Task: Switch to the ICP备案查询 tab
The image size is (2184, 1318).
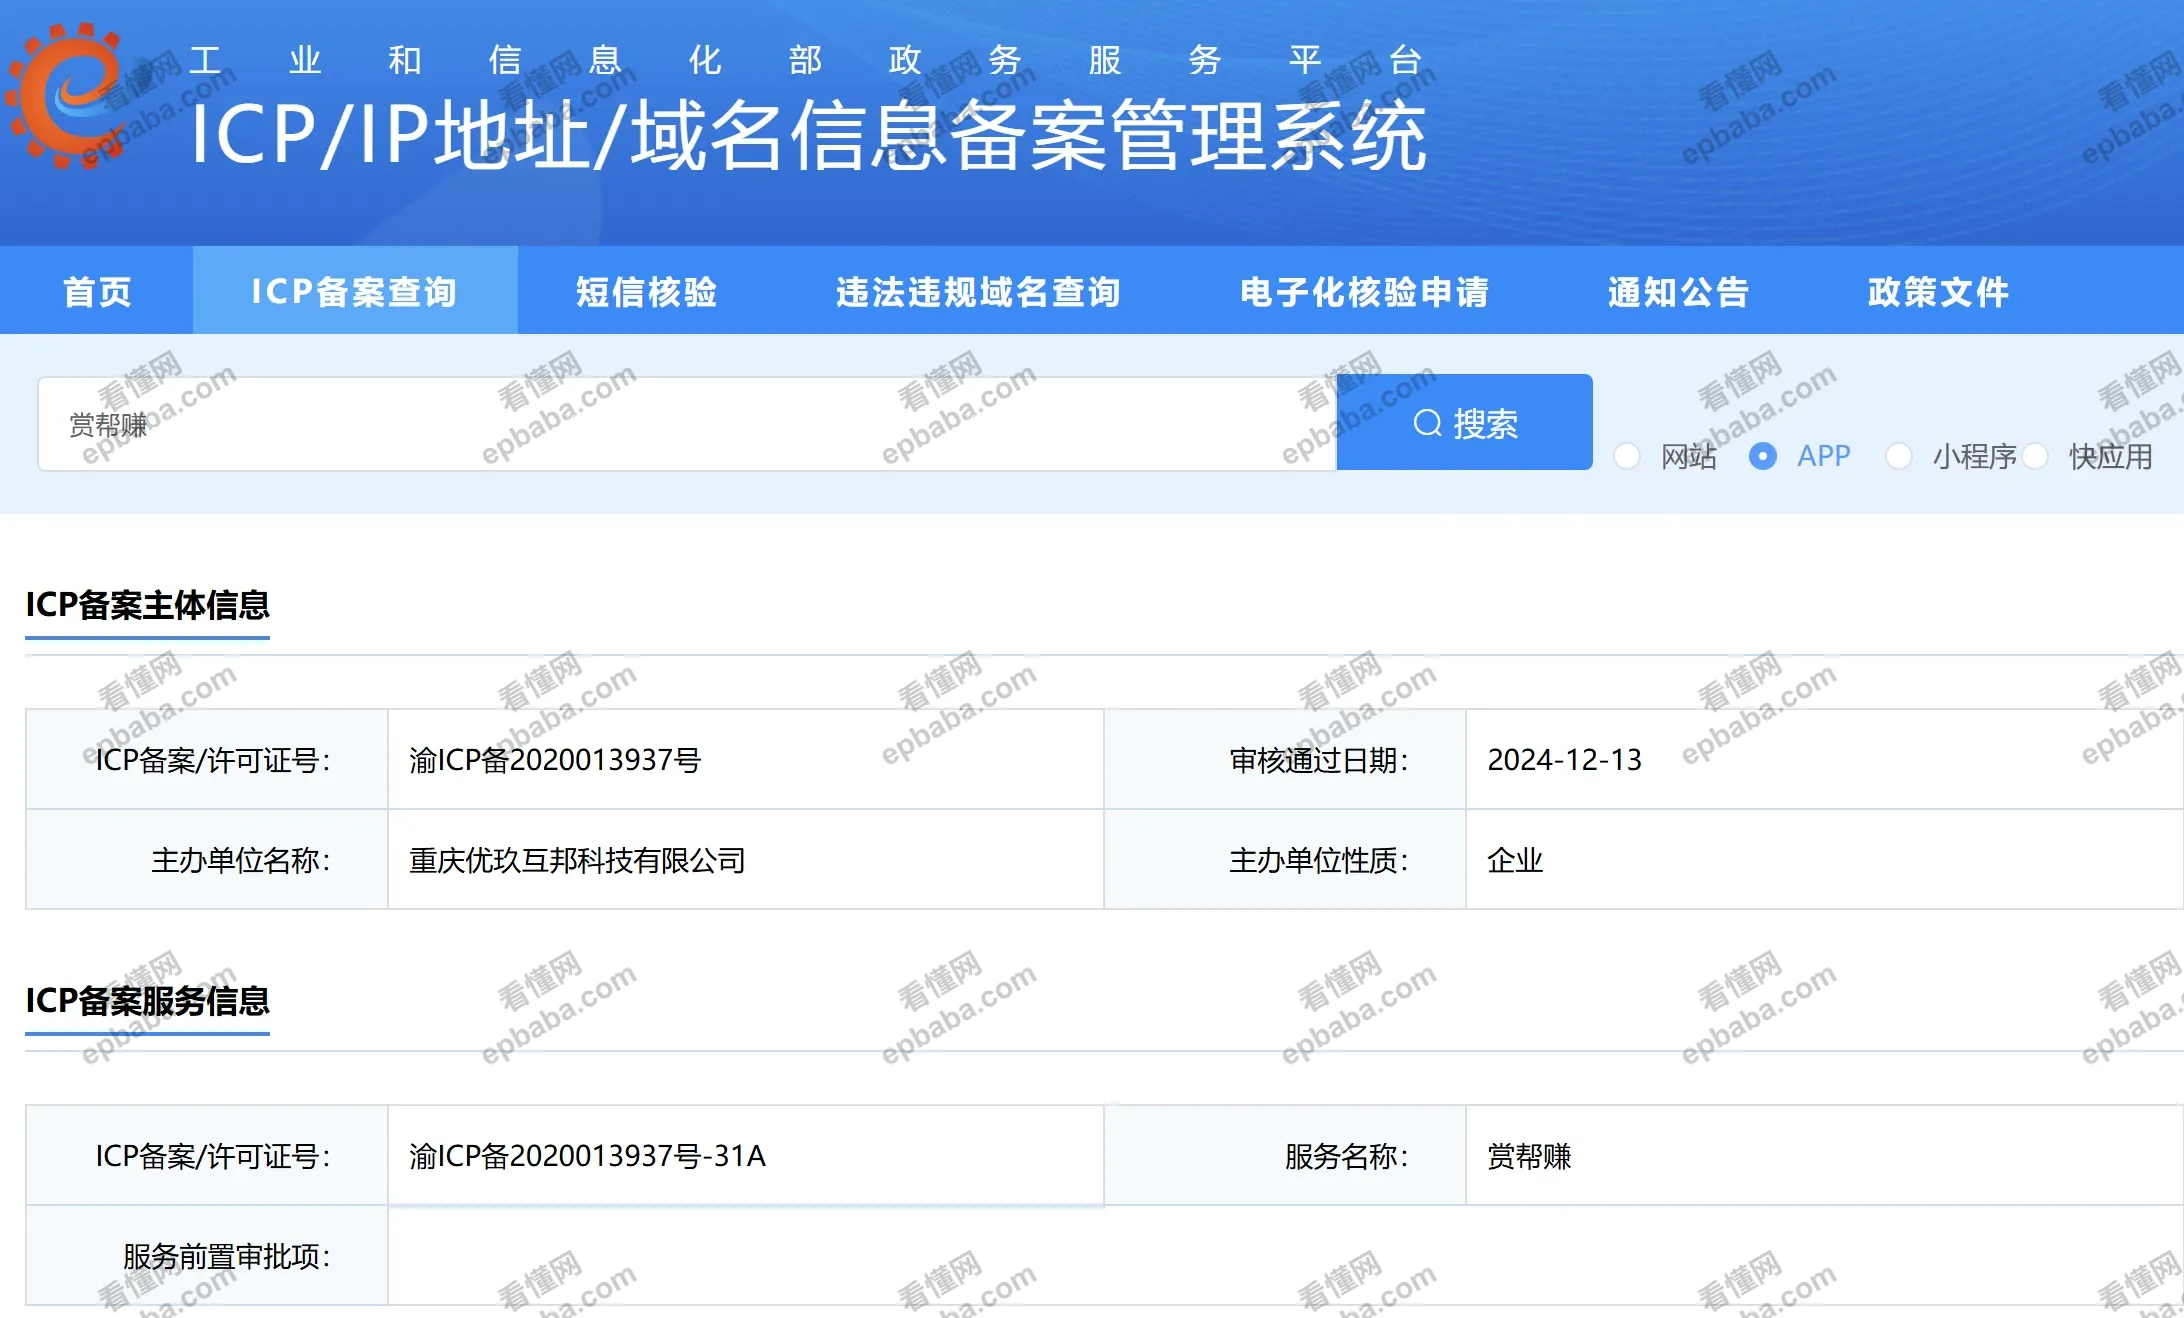Action: coord(355,291)
